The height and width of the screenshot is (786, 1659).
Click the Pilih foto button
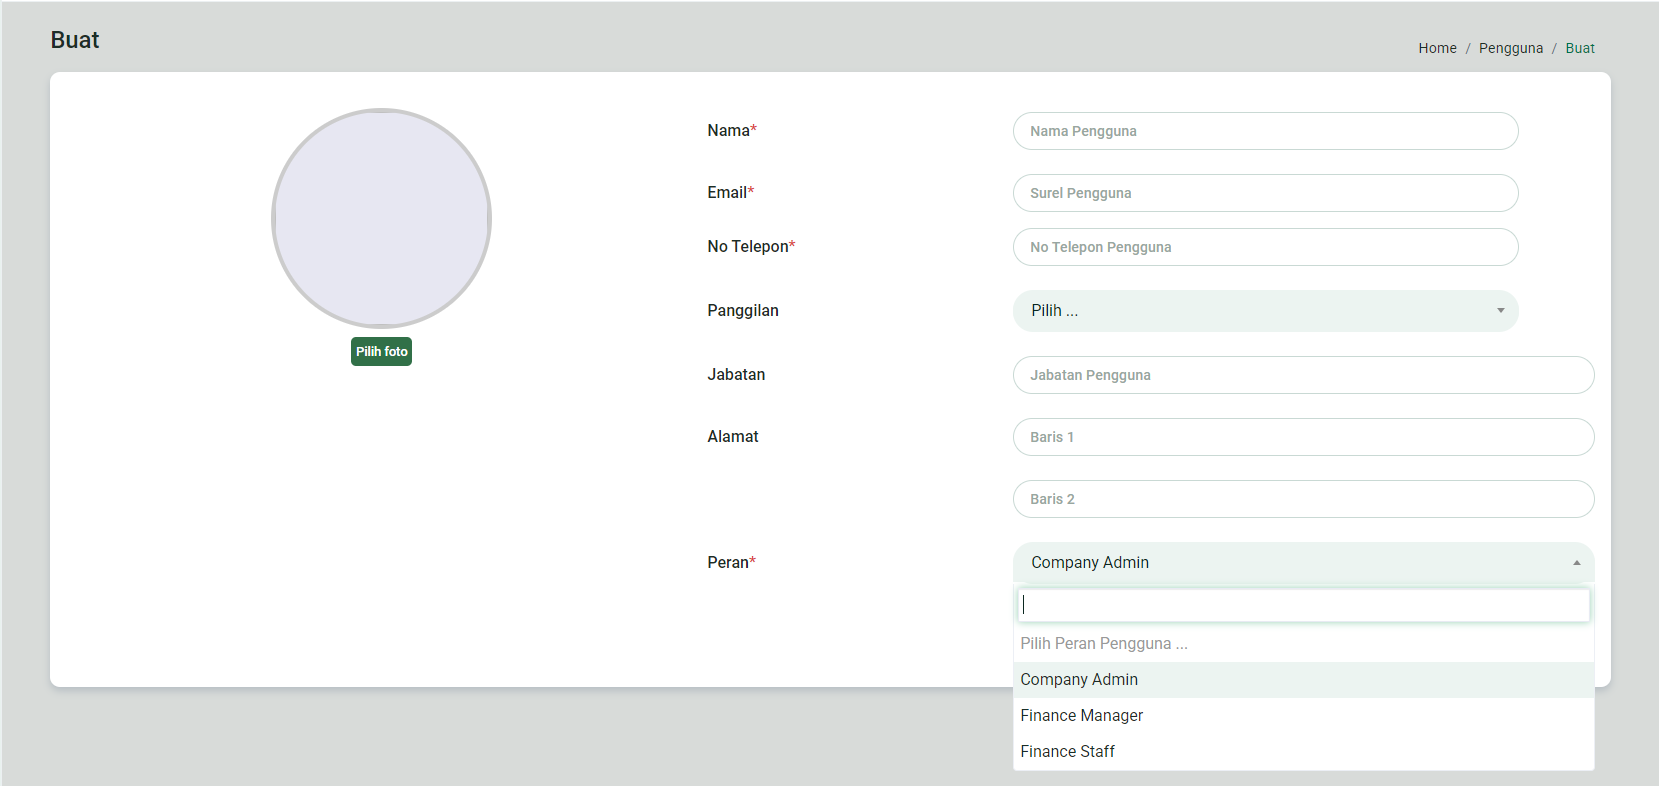click(x=381, y=352)
